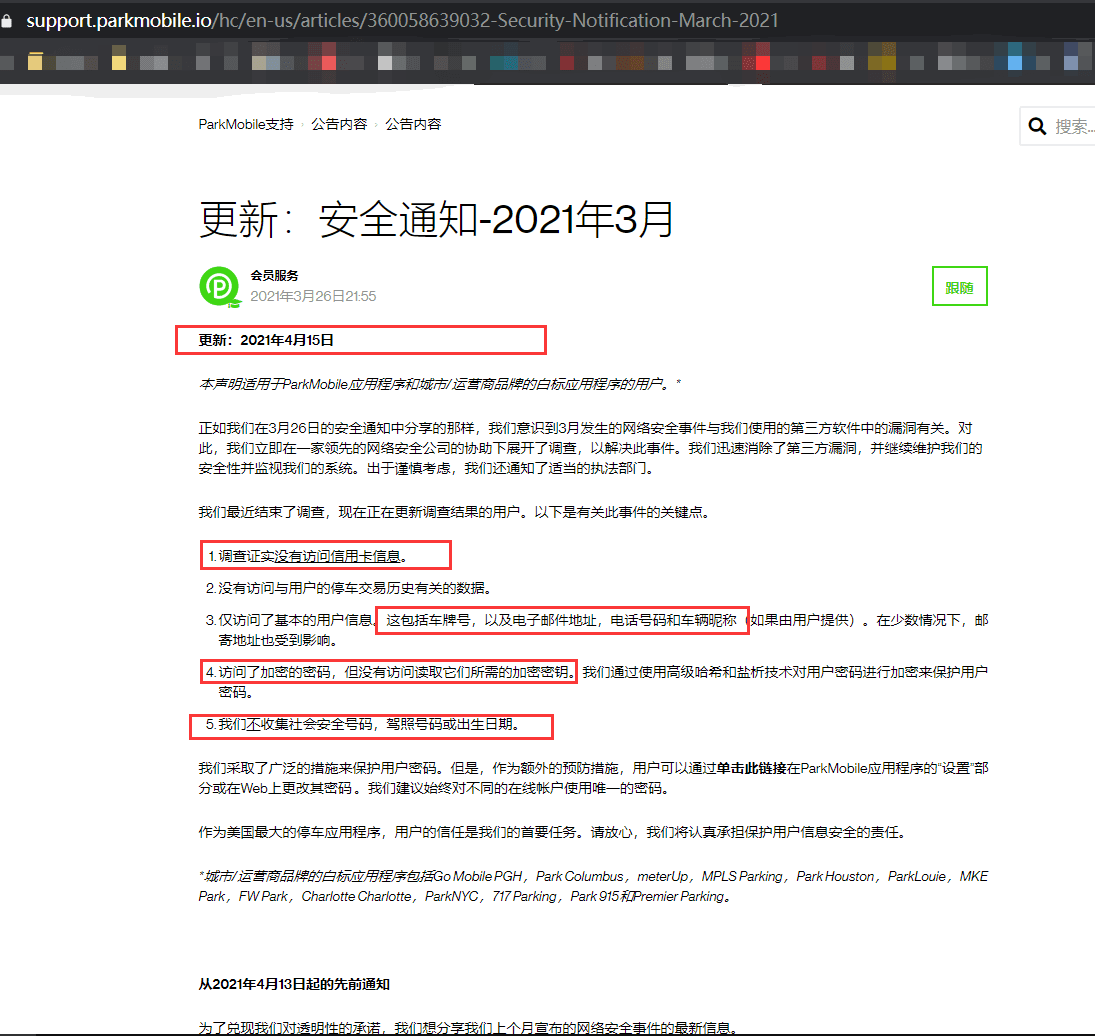Click the author name 会员服务

(x=274, y=276)
